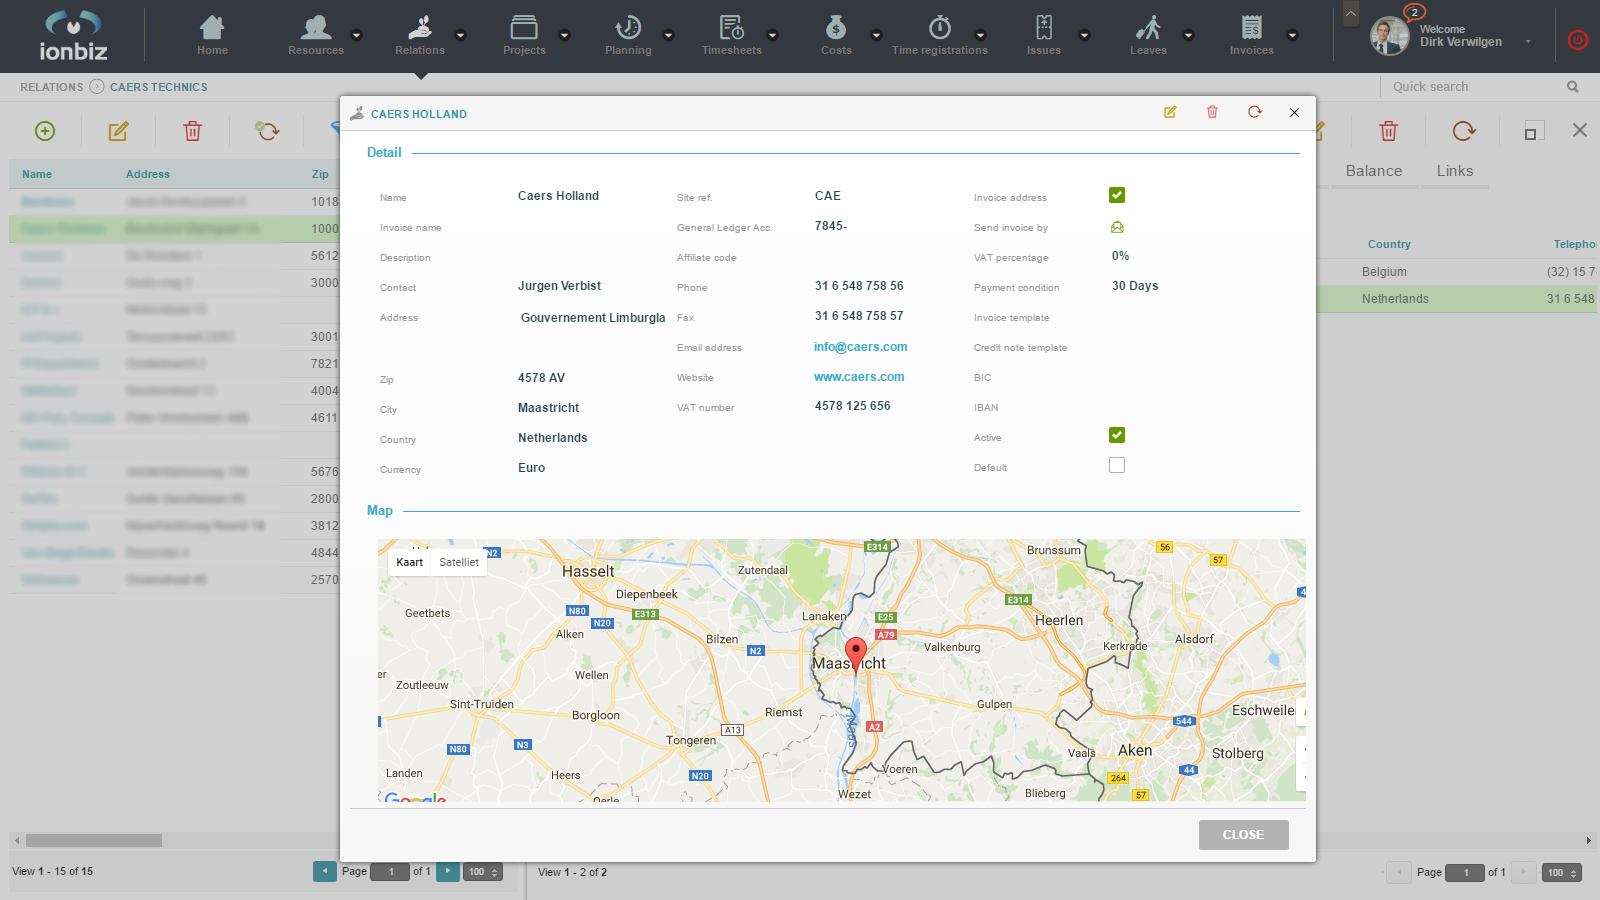Open the Links tab
This screenshot has height=900, width=1600.
[1455, 171]
